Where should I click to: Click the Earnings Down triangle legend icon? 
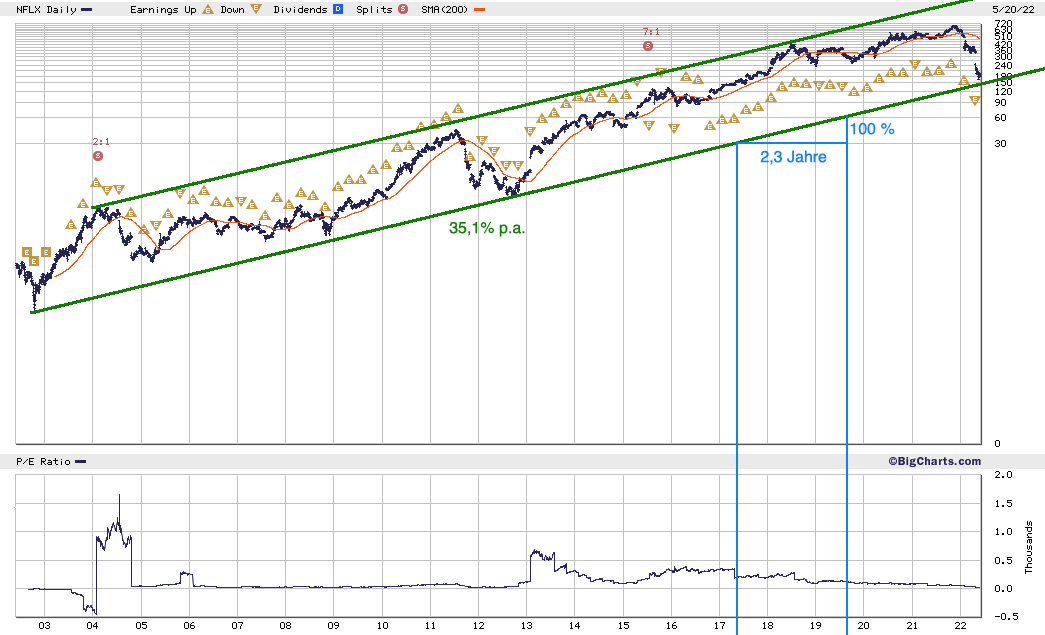pos(256,9)
